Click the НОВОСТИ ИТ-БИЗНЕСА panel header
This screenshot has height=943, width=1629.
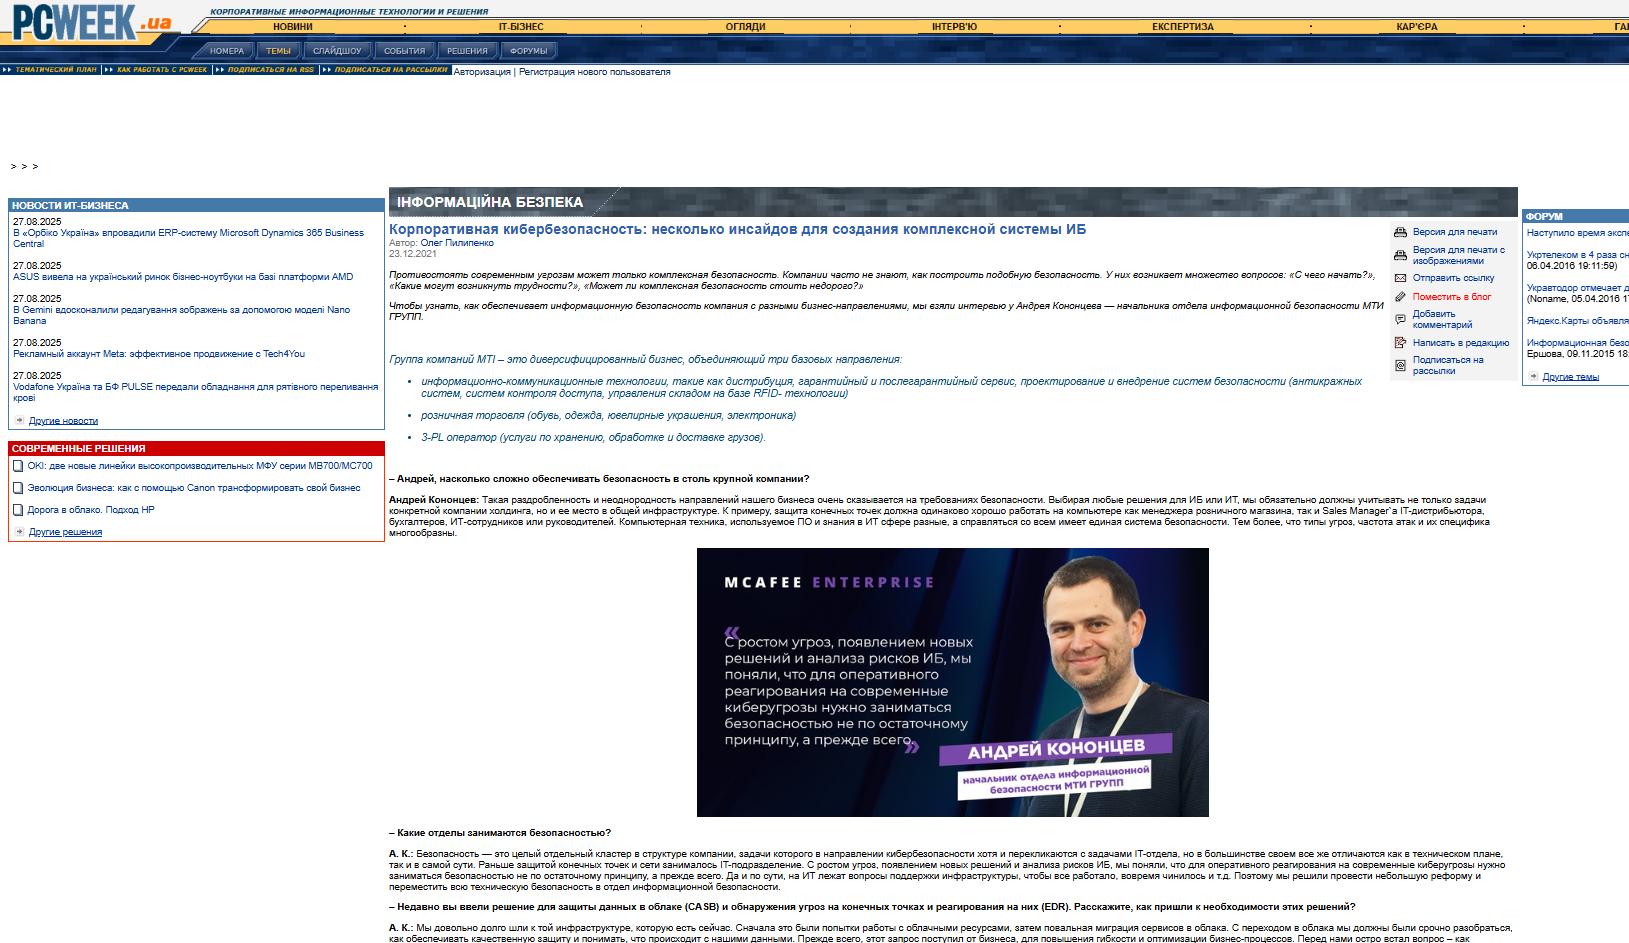point(196,205)
